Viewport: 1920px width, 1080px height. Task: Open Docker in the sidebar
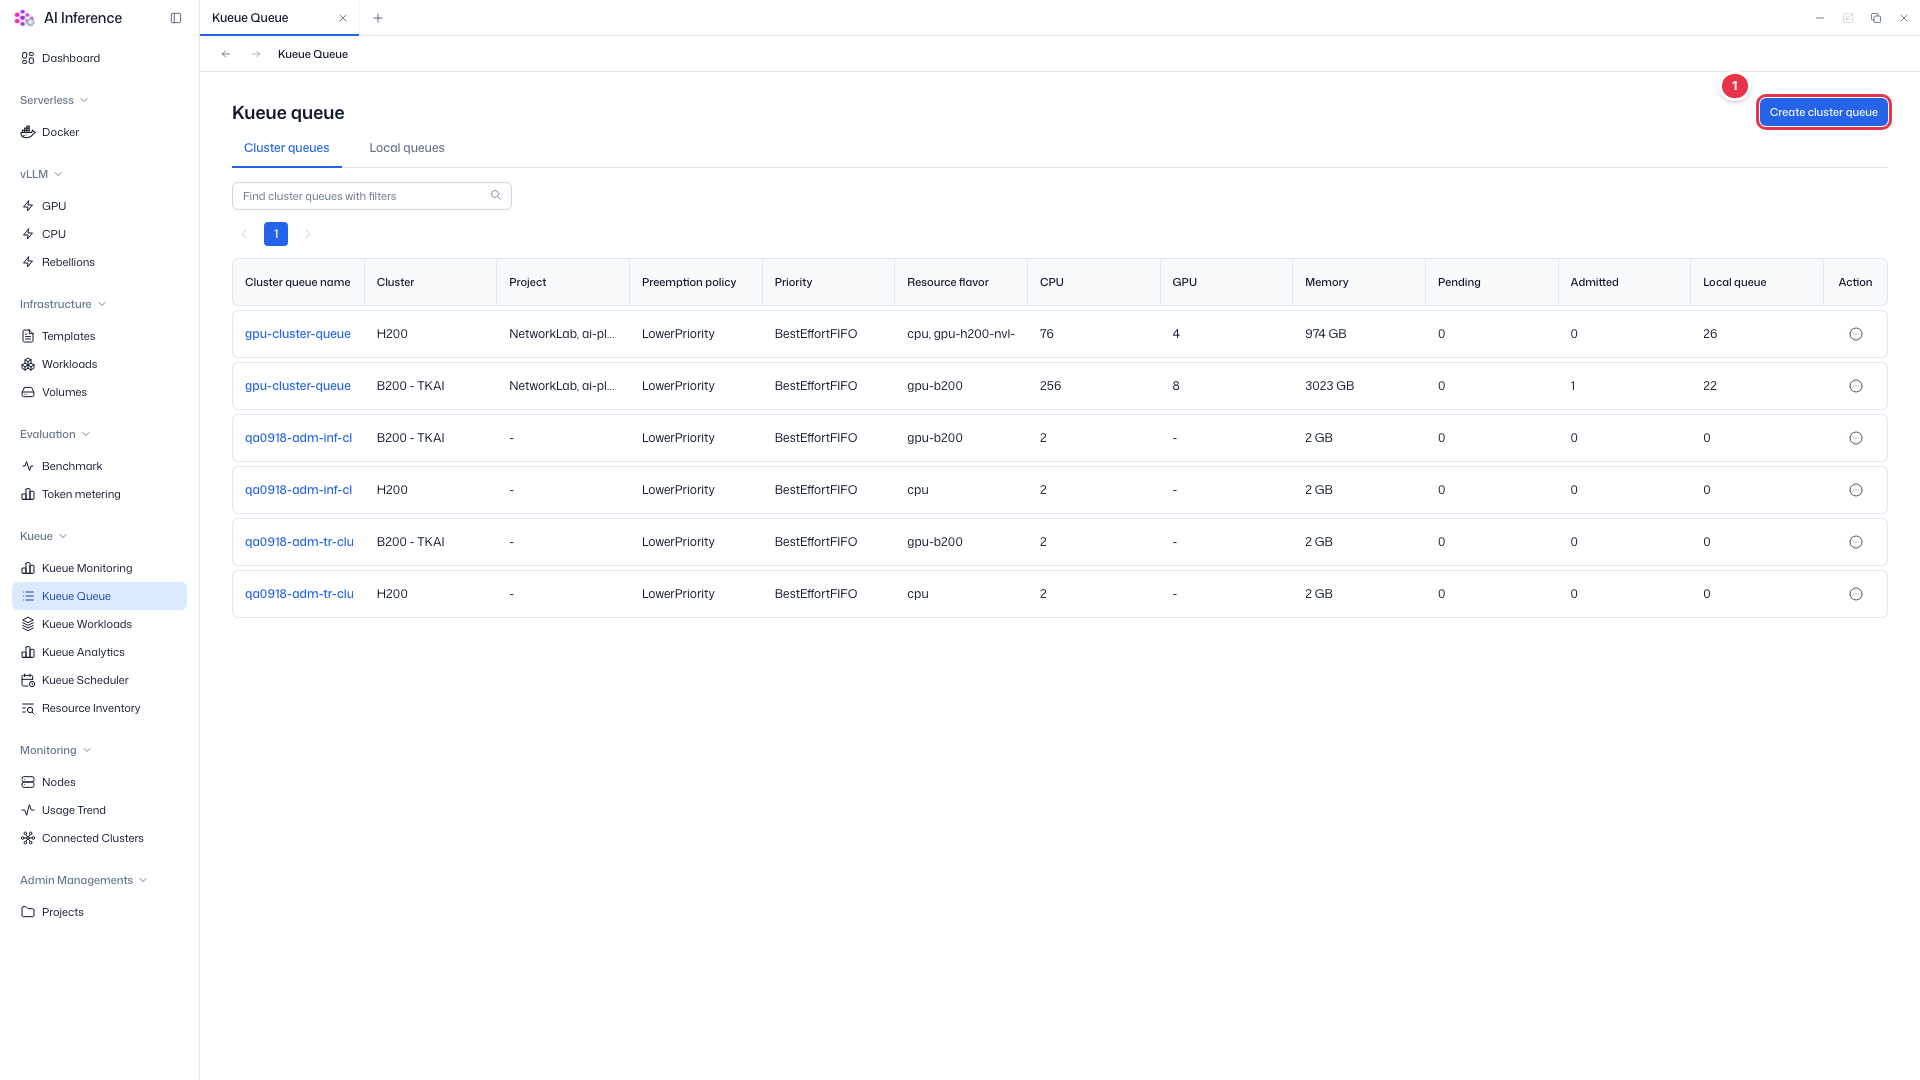(99, 132)
